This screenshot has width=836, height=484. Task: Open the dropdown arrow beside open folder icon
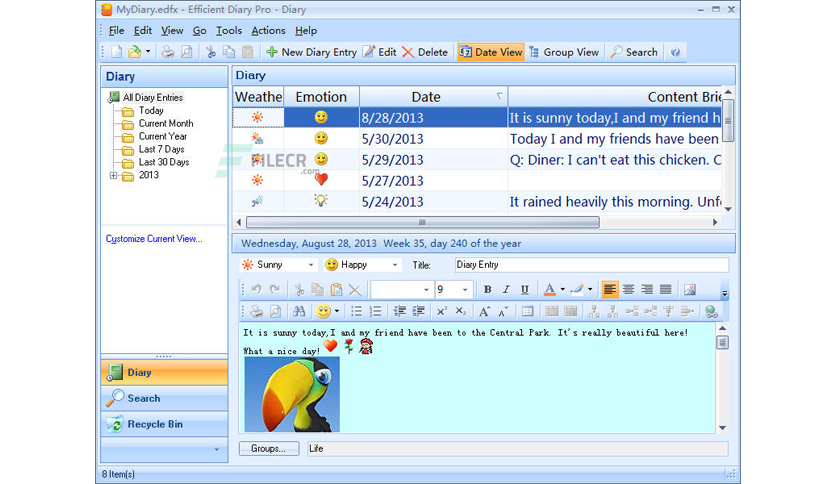pos(148,52)
